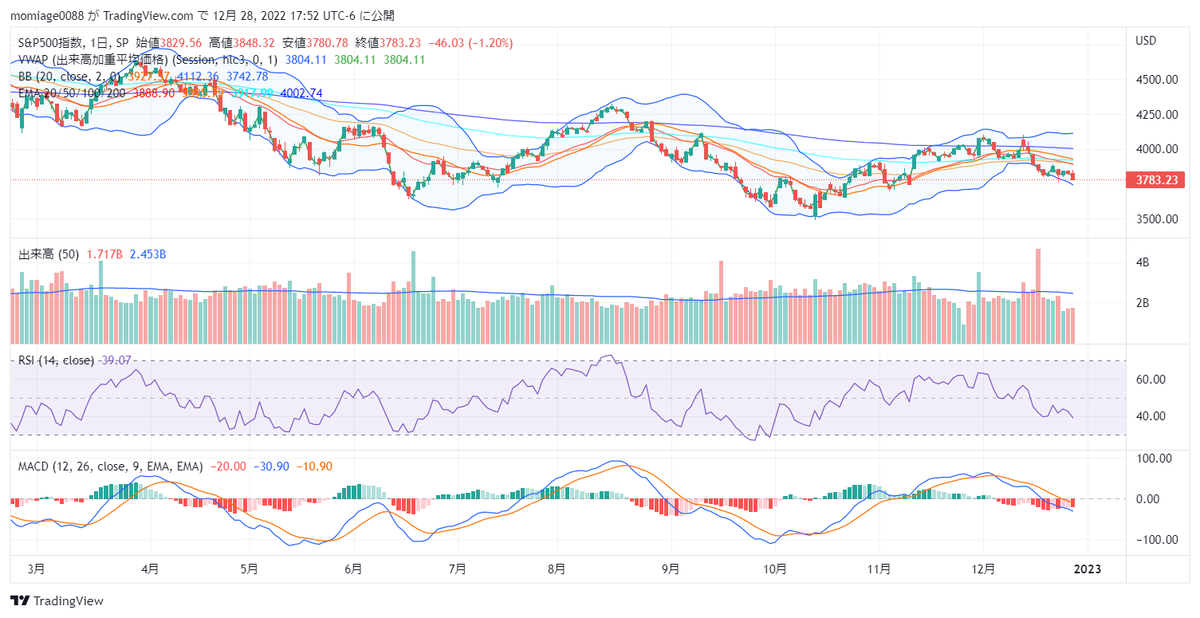Click the RSI value 39.07
Screen dimensions: 1200x618
pyautogui.click(x=115, y=360)
